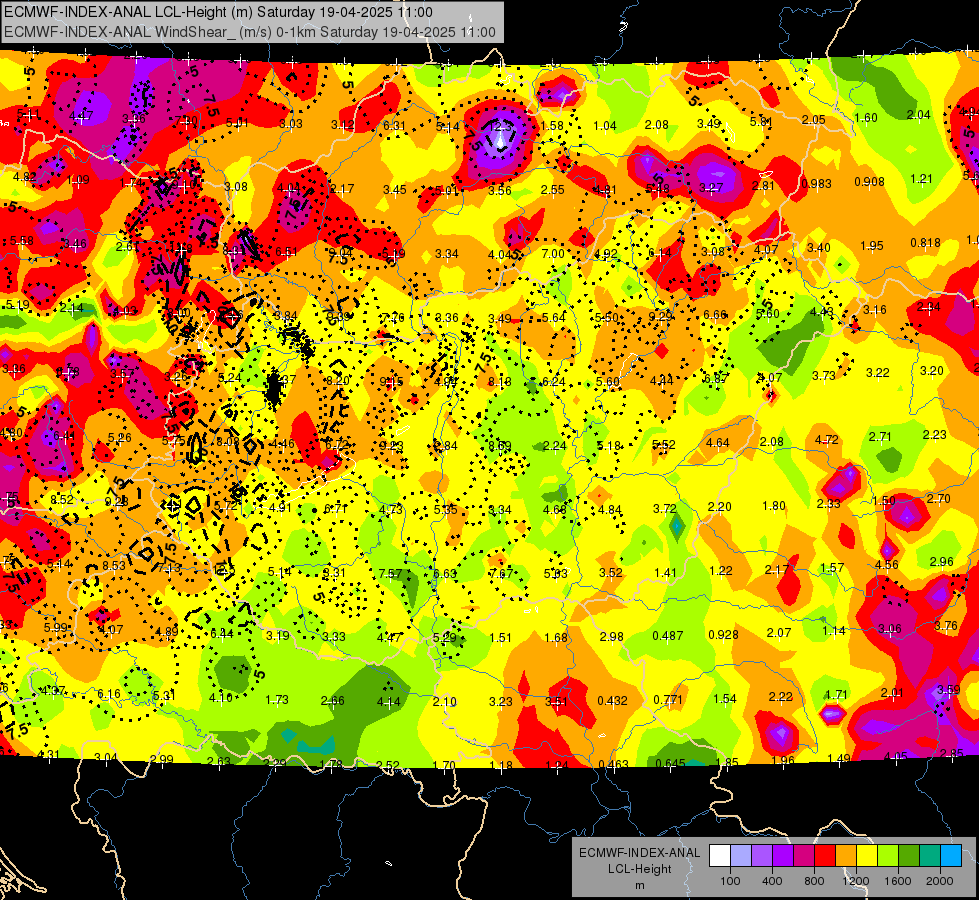Screen dimensions: 979x900
Task: Click the wind shear value 12.3
Action: [501, 126]
